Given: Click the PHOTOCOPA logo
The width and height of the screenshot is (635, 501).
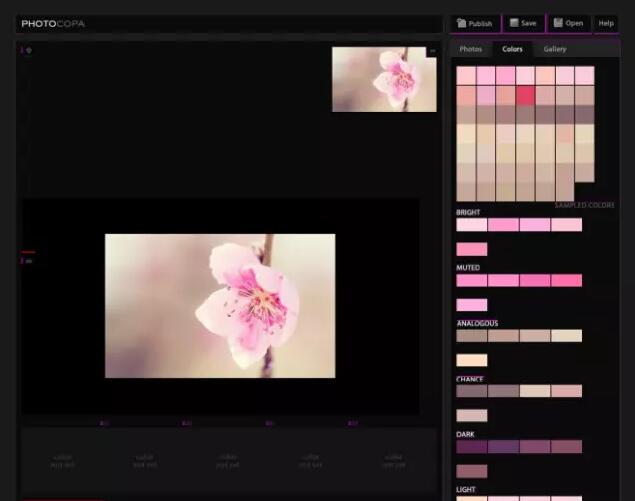Looking at the screenshot, I should pos(53,23).
